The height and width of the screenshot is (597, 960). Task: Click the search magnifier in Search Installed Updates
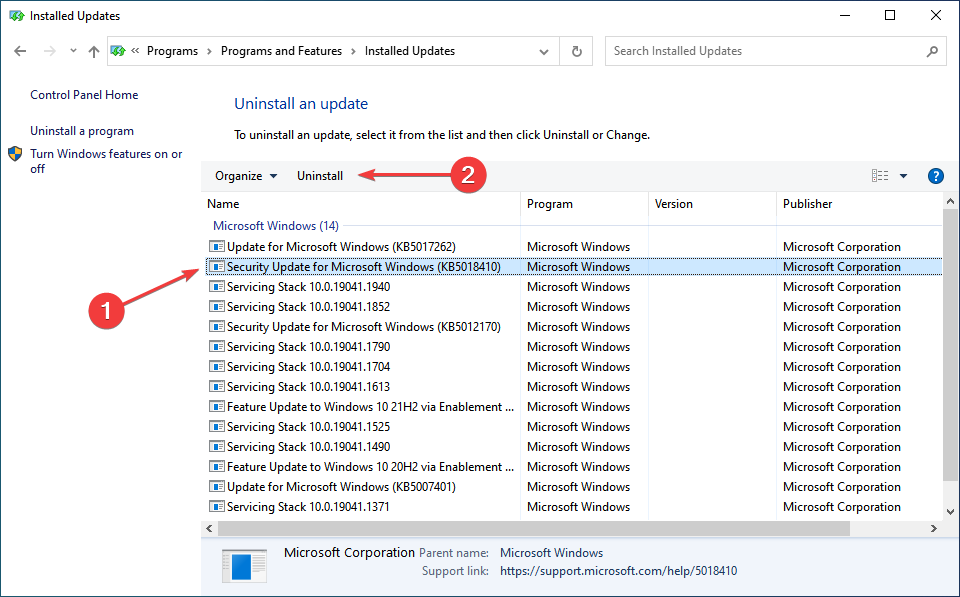(932, 50)
